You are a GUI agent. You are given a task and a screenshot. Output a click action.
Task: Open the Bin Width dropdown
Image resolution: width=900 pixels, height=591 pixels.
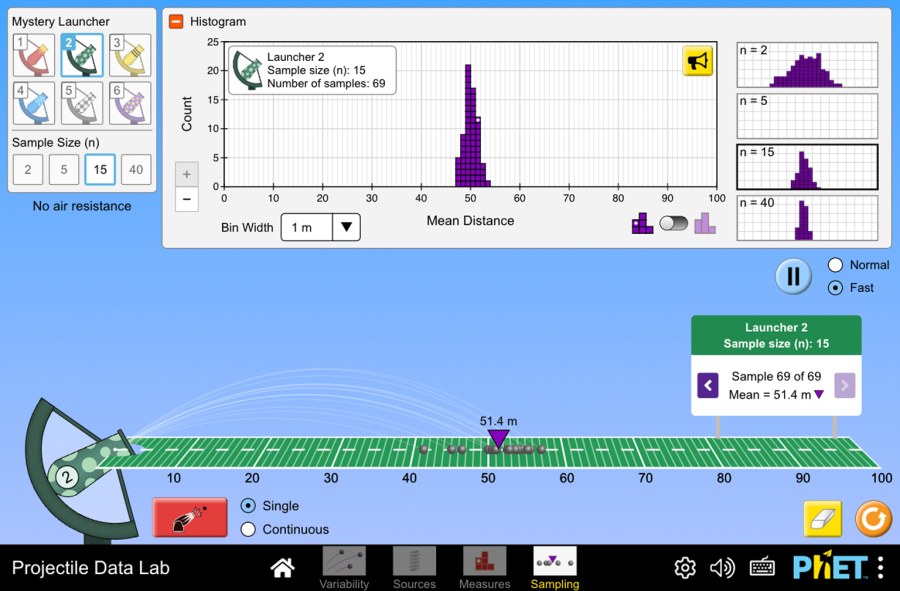[320, 227]
